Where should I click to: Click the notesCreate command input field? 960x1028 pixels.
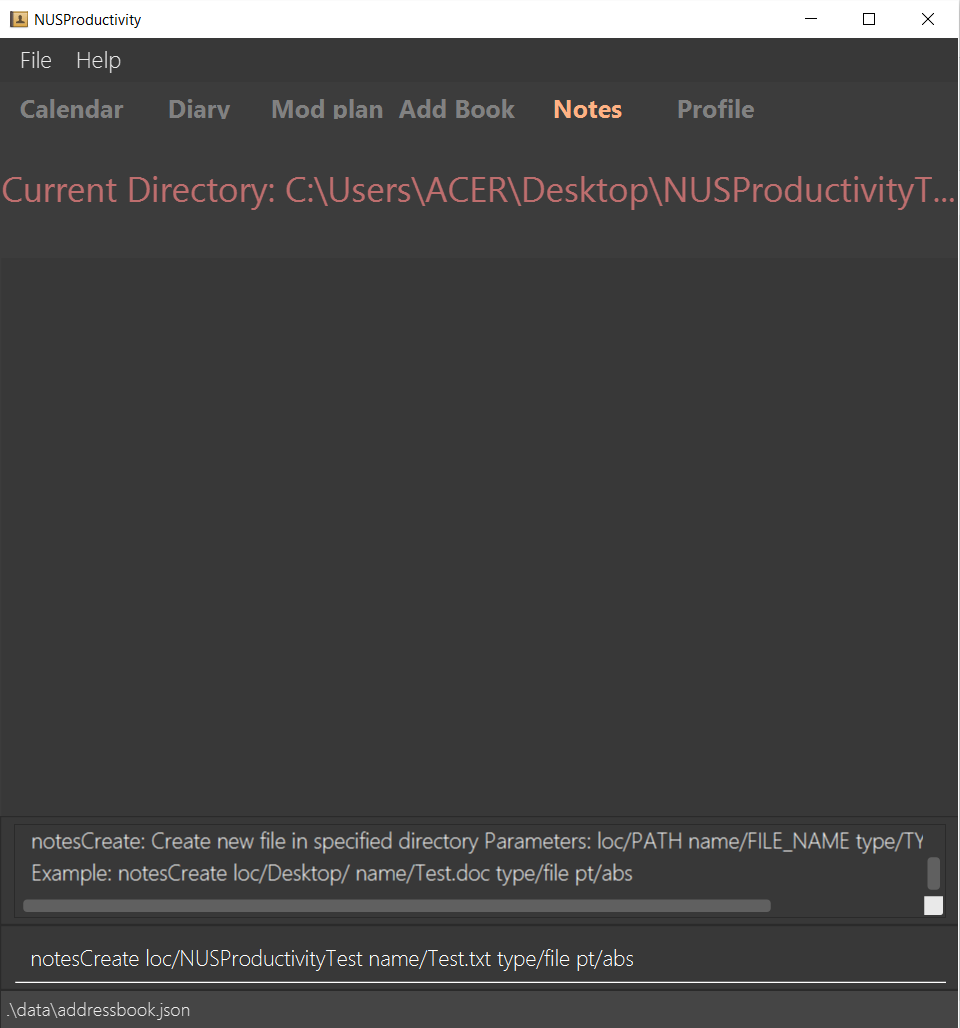[x=480, y=959]
